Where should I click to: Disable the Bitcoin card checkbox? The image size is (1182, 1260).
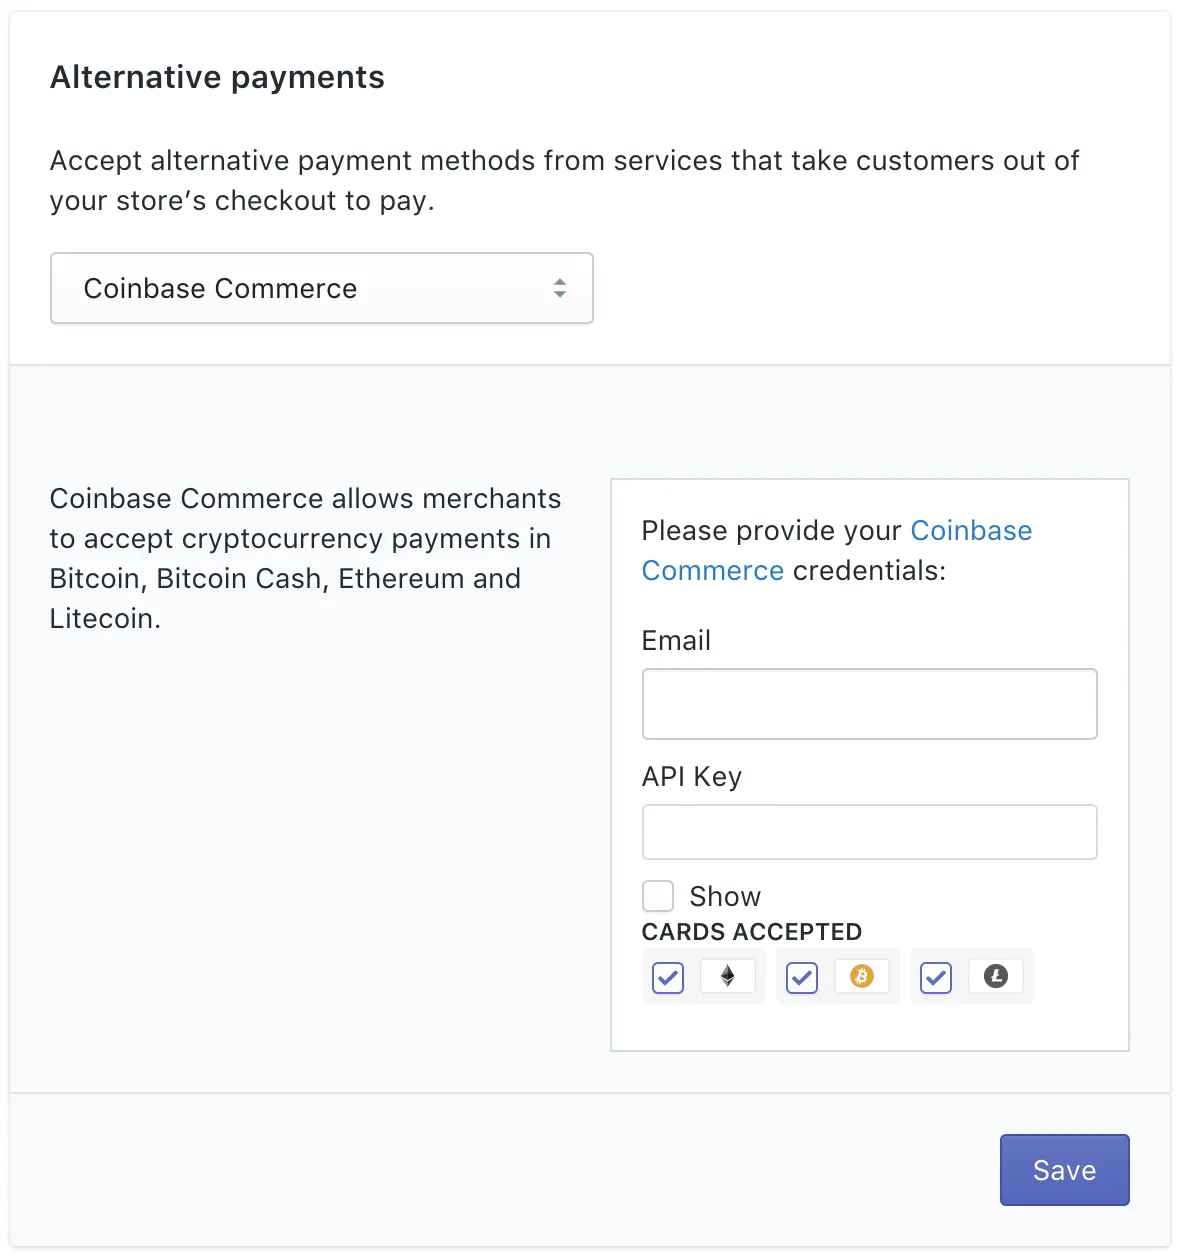pos(801,978)
